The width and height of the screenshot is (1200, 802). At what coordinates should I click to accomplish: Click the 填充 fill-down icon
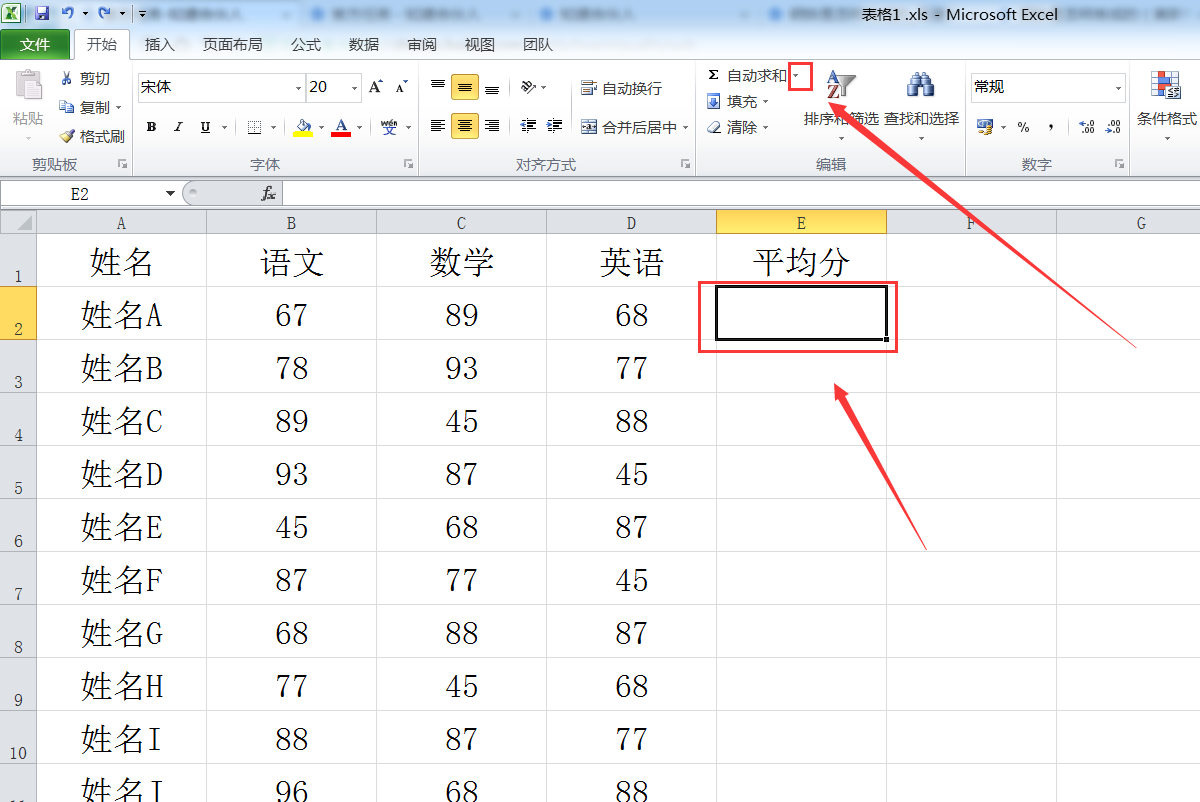click(x=715, y=101)
